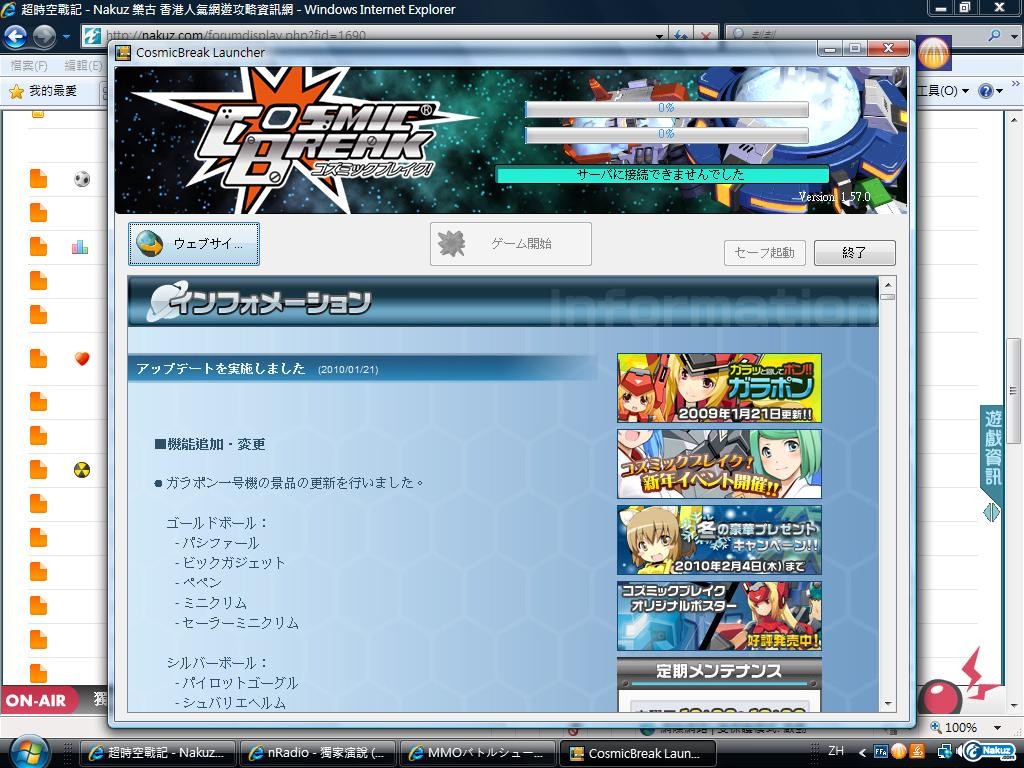Open the IE zoom 100% dropdown
Screen dimensions: 1024x768
(998, 728)
